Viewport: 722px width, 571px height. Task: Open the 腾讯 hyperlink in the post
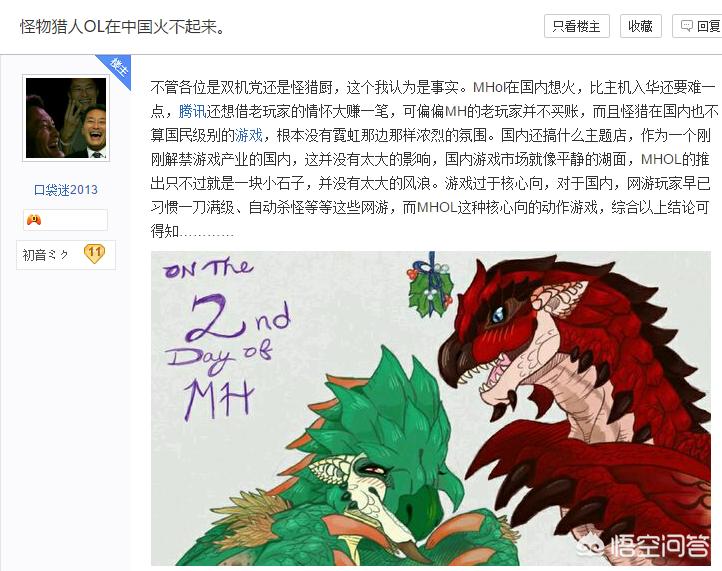click(192, 111)
